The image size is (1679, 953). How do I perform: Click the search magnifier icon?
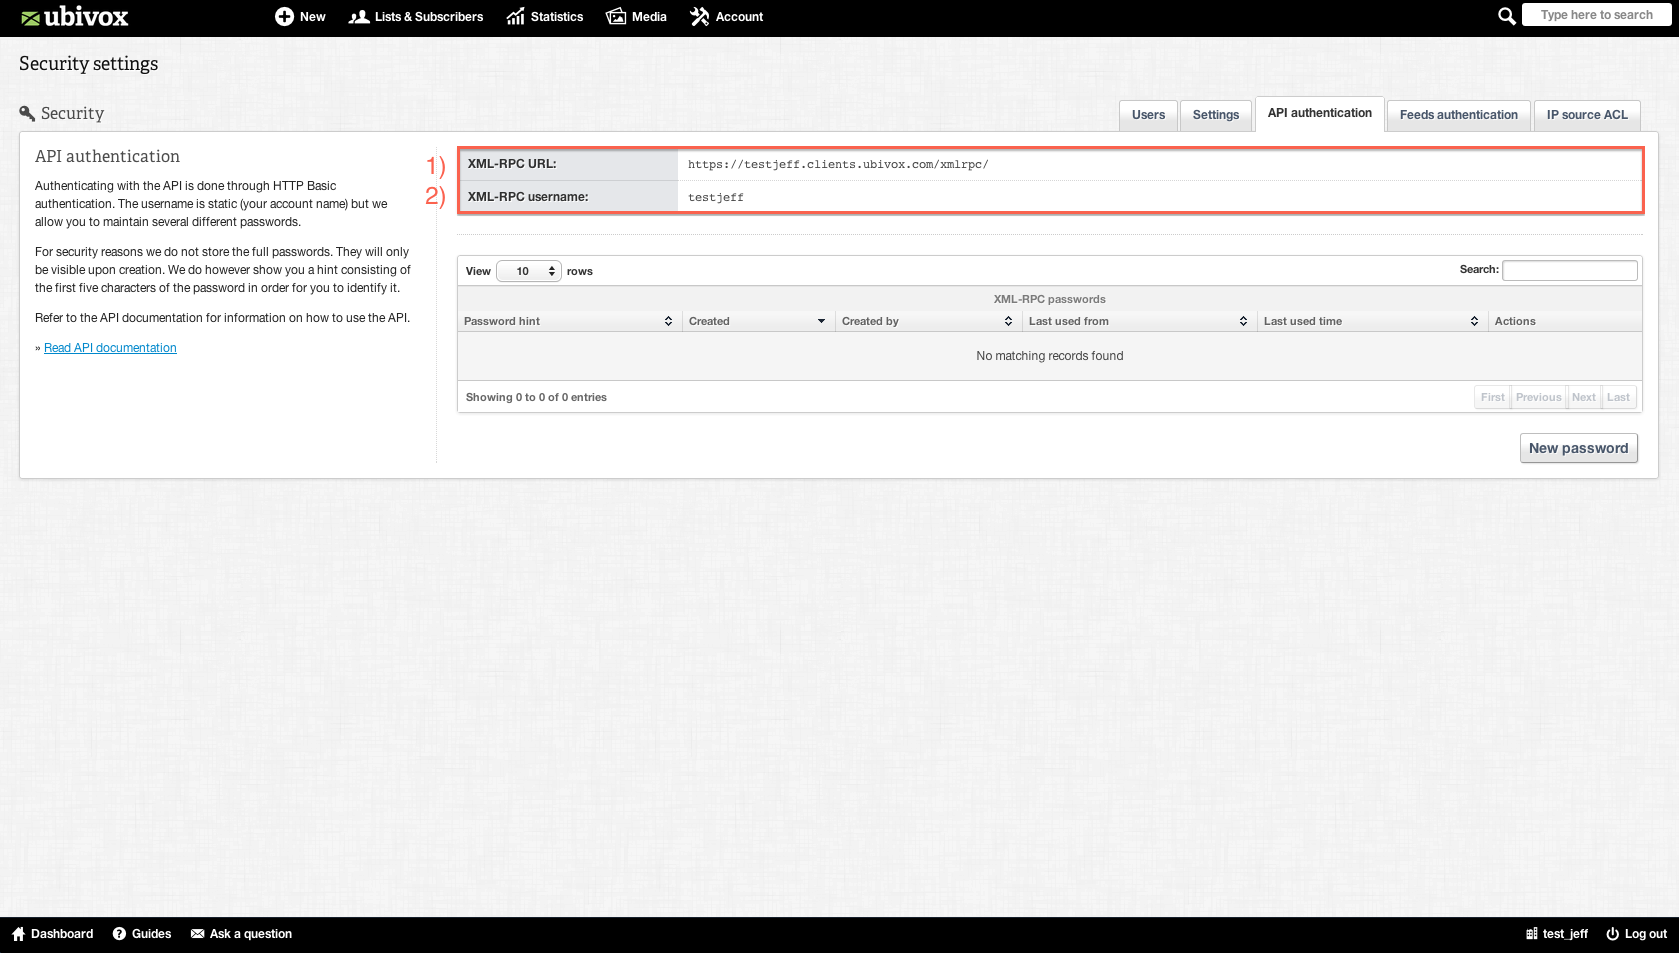click(1507, 16)
